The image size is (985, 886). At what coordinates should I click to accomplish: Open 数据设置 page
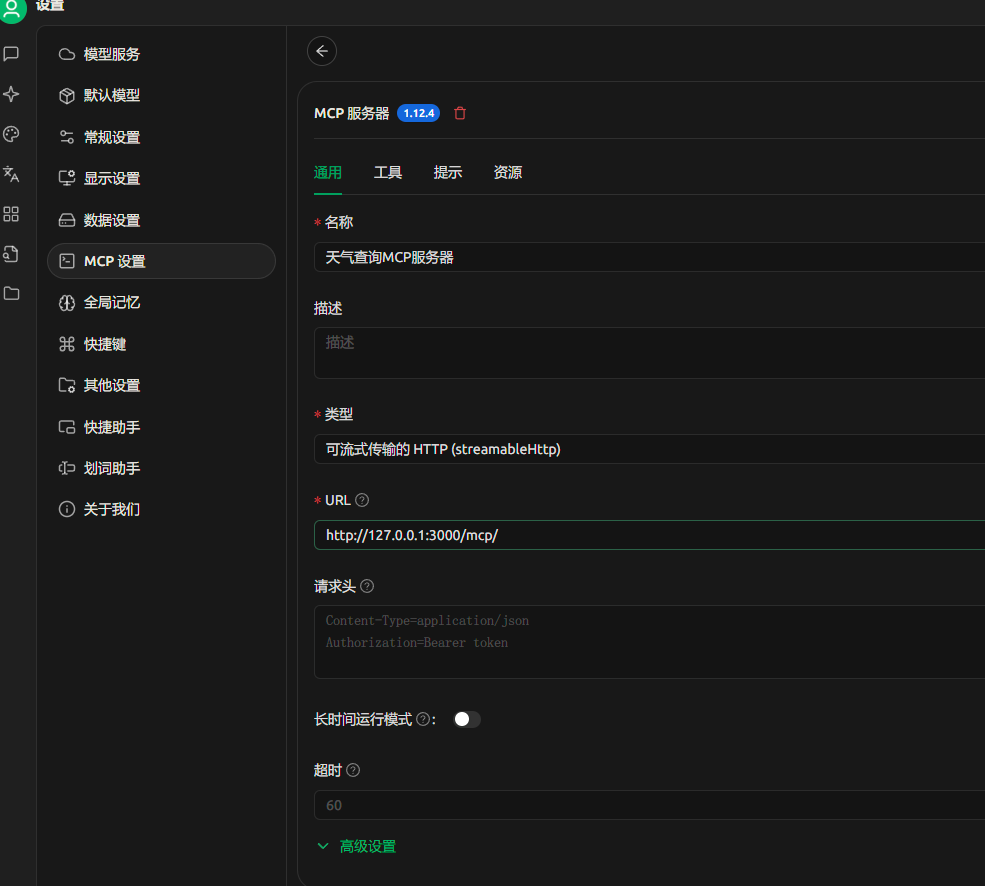pos(161,221)
